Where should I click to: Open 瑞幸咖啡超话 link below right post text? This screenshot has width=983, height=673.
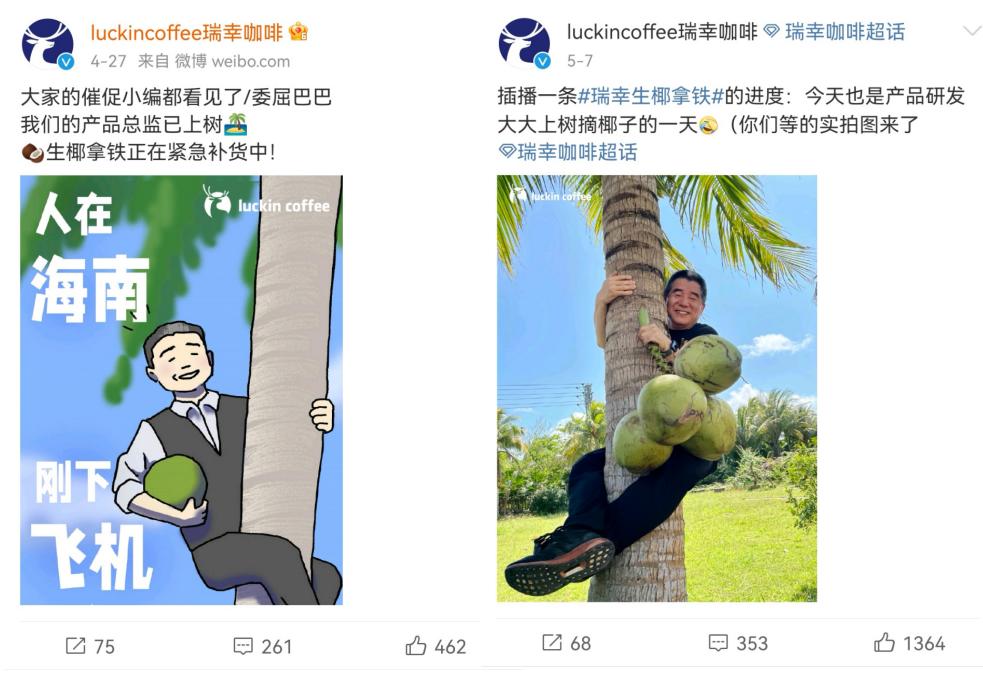click(568, 152)
